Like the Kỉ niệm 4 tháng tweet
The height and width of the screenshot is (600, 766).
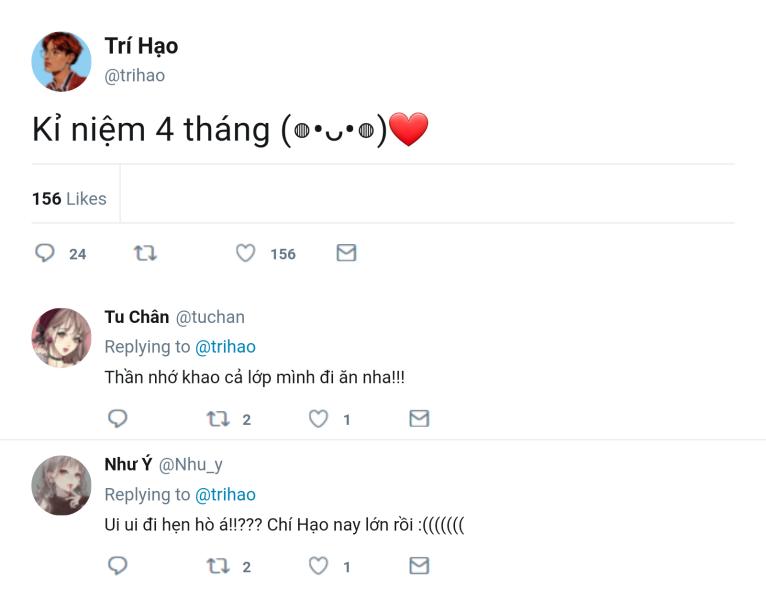pyautogui.click(x=246, y=253)
